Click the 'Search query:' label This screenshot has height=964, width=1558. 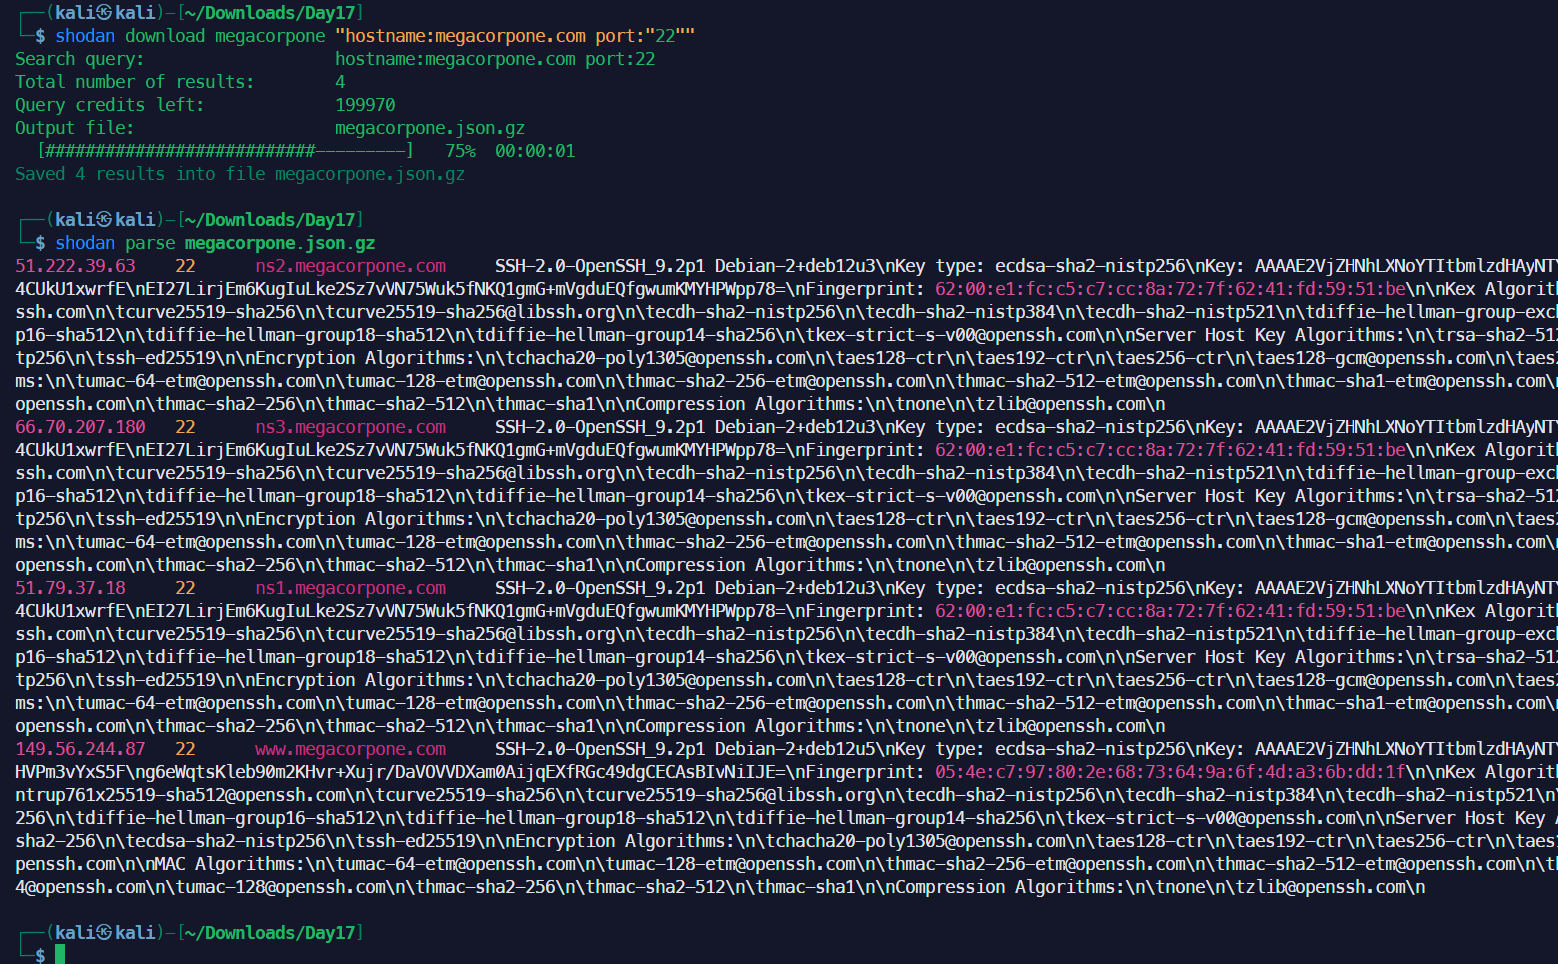[80, 59]
